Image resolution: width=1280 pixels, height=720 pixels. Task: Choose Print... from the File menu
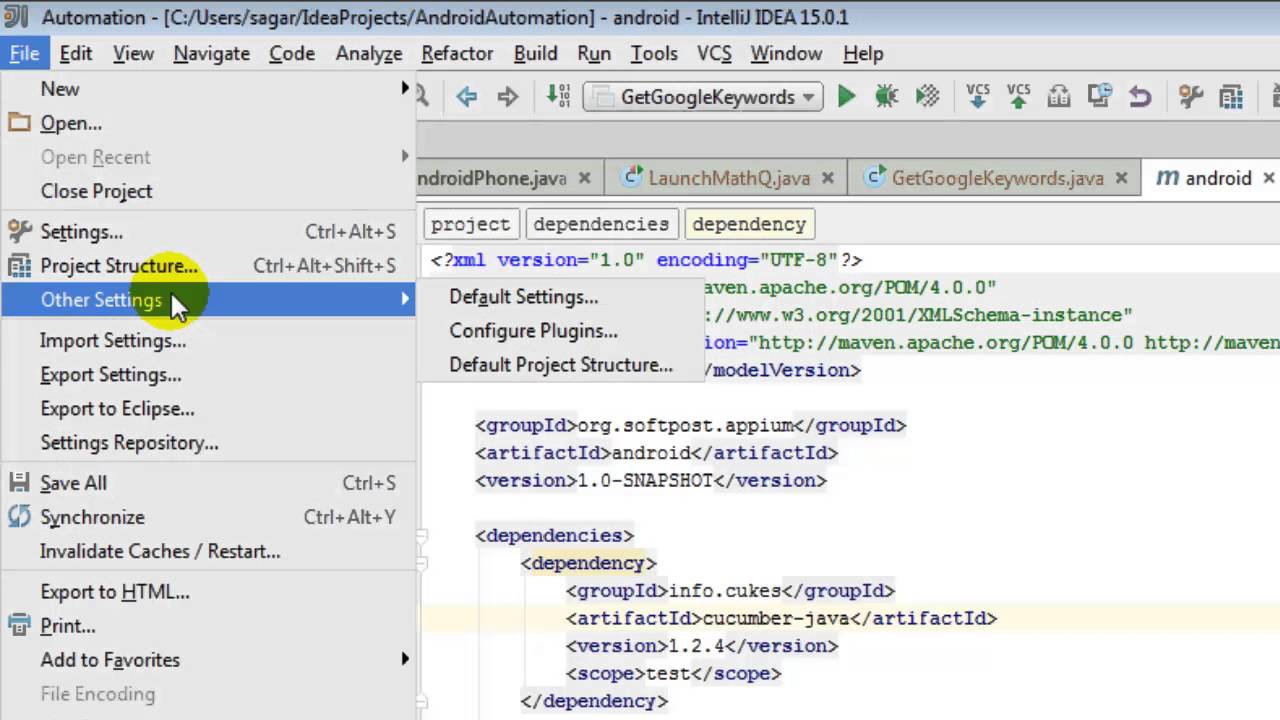(208, 626)
